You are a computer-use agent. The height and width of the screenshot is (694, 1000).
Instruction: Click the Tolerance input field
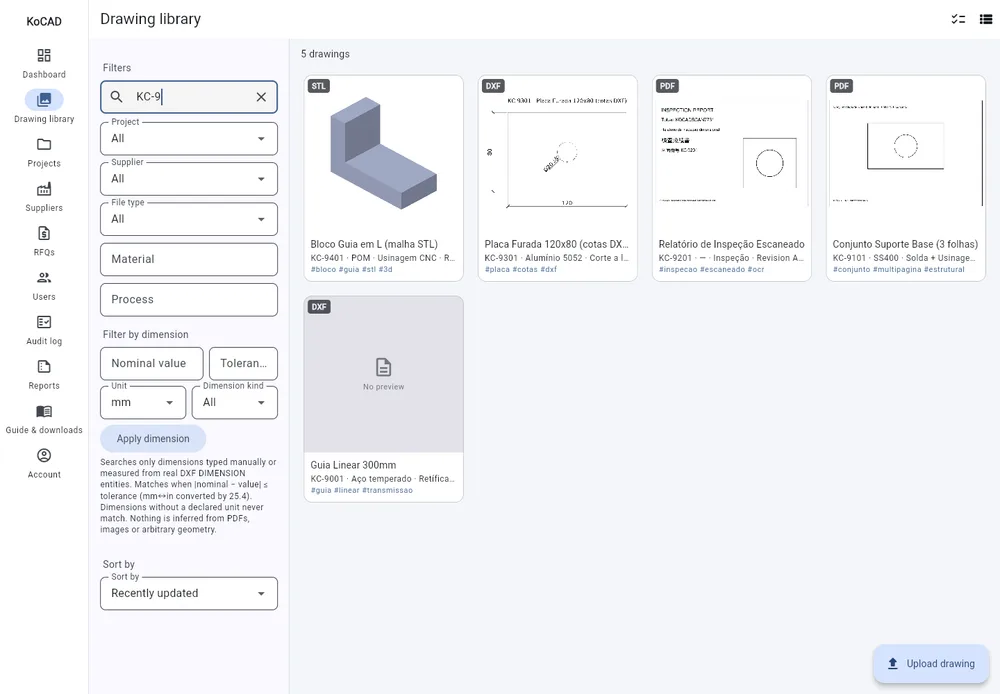coord(244,363)
